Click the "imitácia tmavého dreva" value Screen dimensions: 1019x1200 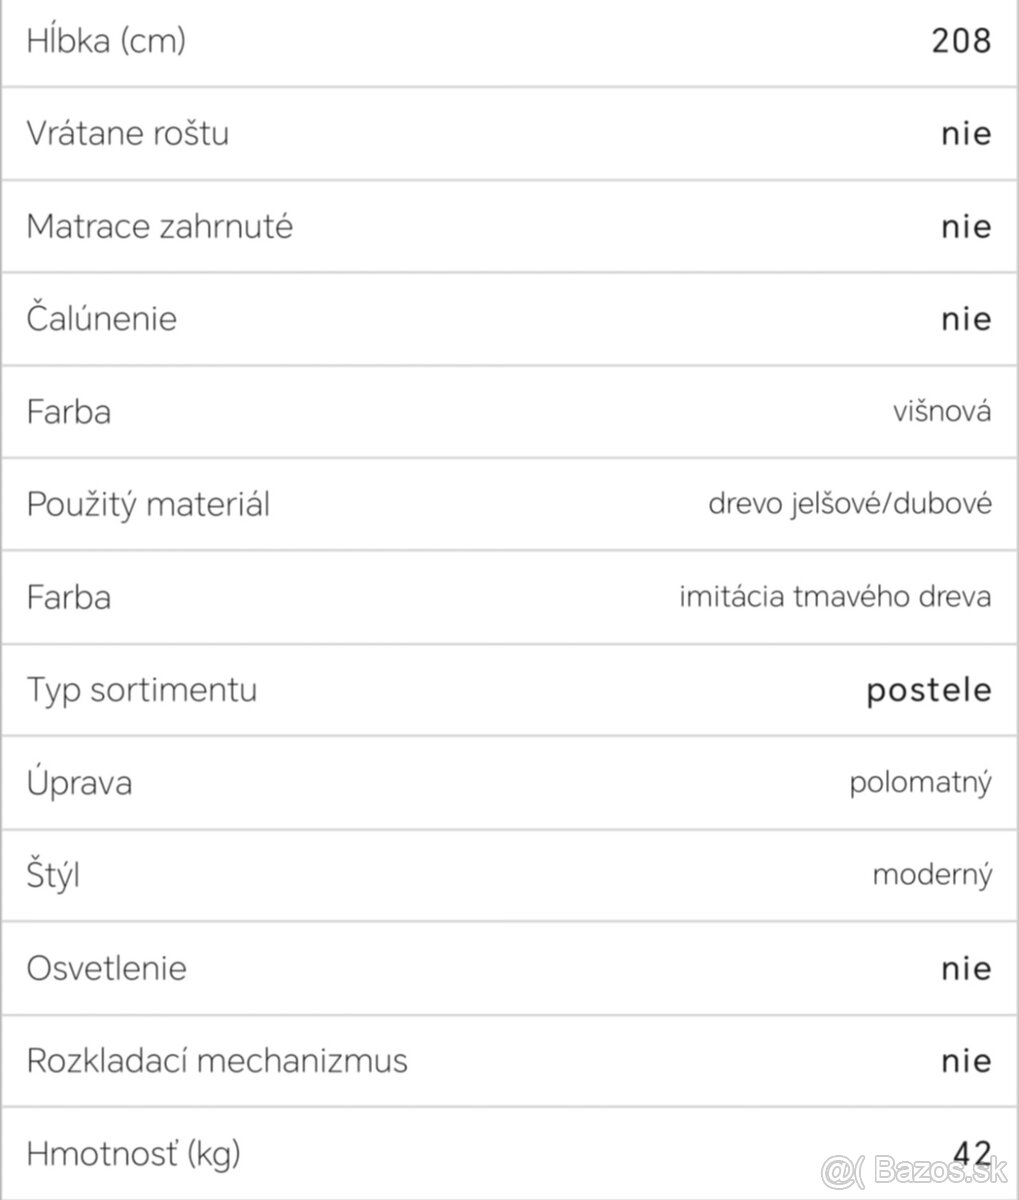point(835,597)
